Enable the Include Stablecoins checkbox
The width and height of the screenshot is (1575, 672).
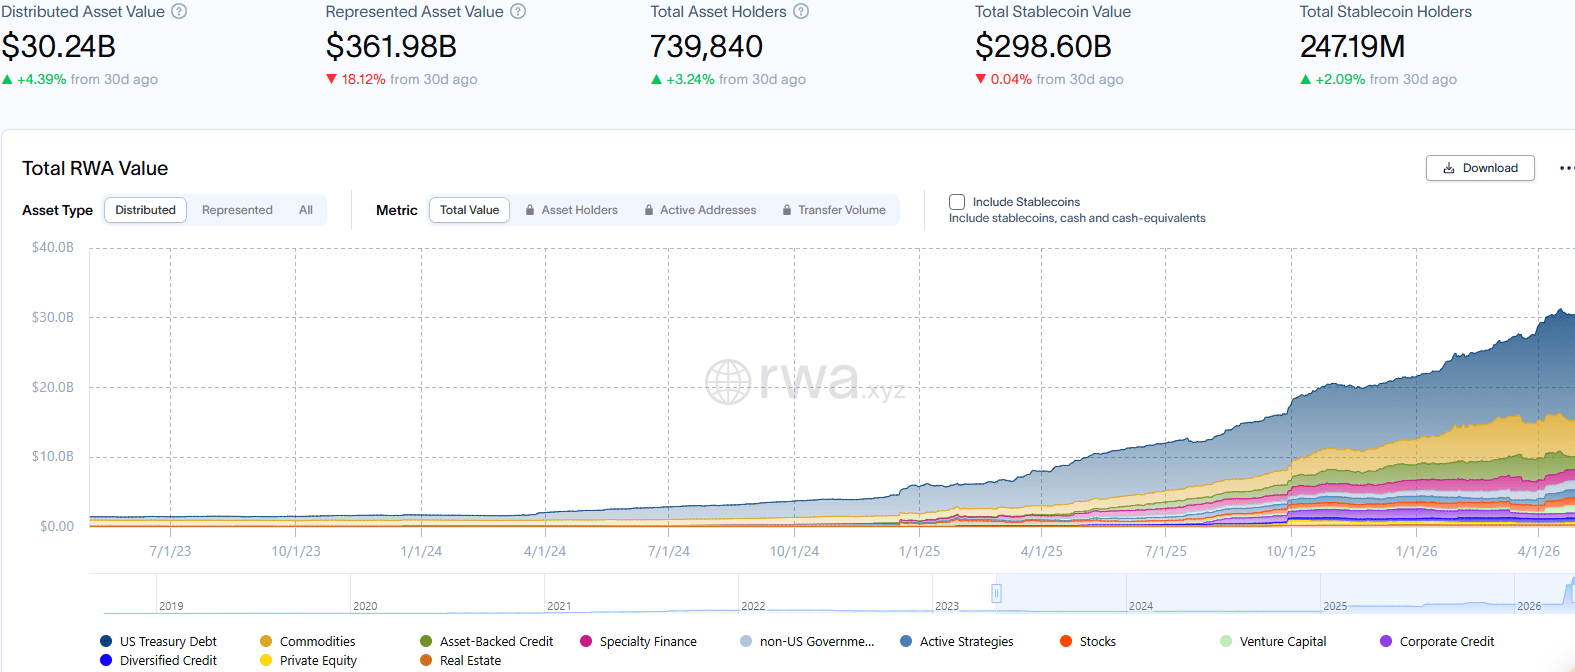[x=957, y=202]
